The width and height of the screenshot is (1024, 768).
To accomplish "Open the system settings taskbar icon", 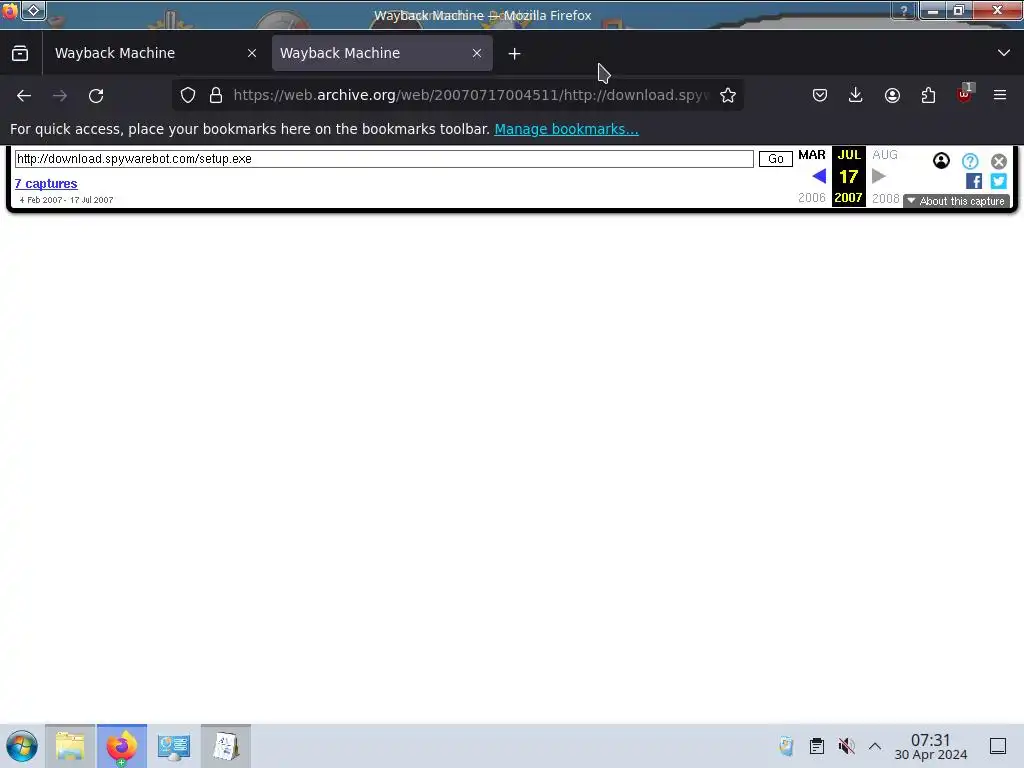I will point(174,746).
